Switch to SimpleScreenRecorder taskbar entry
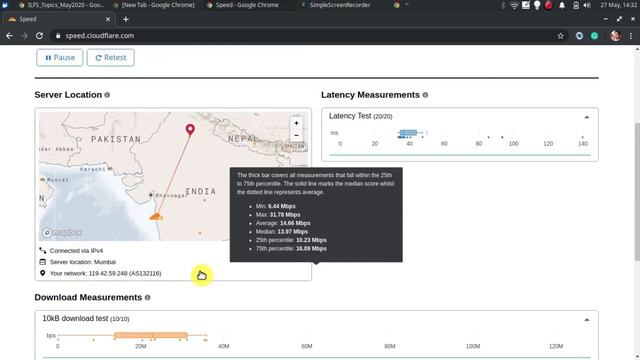The height and width of the screenshot is (360, 640). click(x=336, y=5)
